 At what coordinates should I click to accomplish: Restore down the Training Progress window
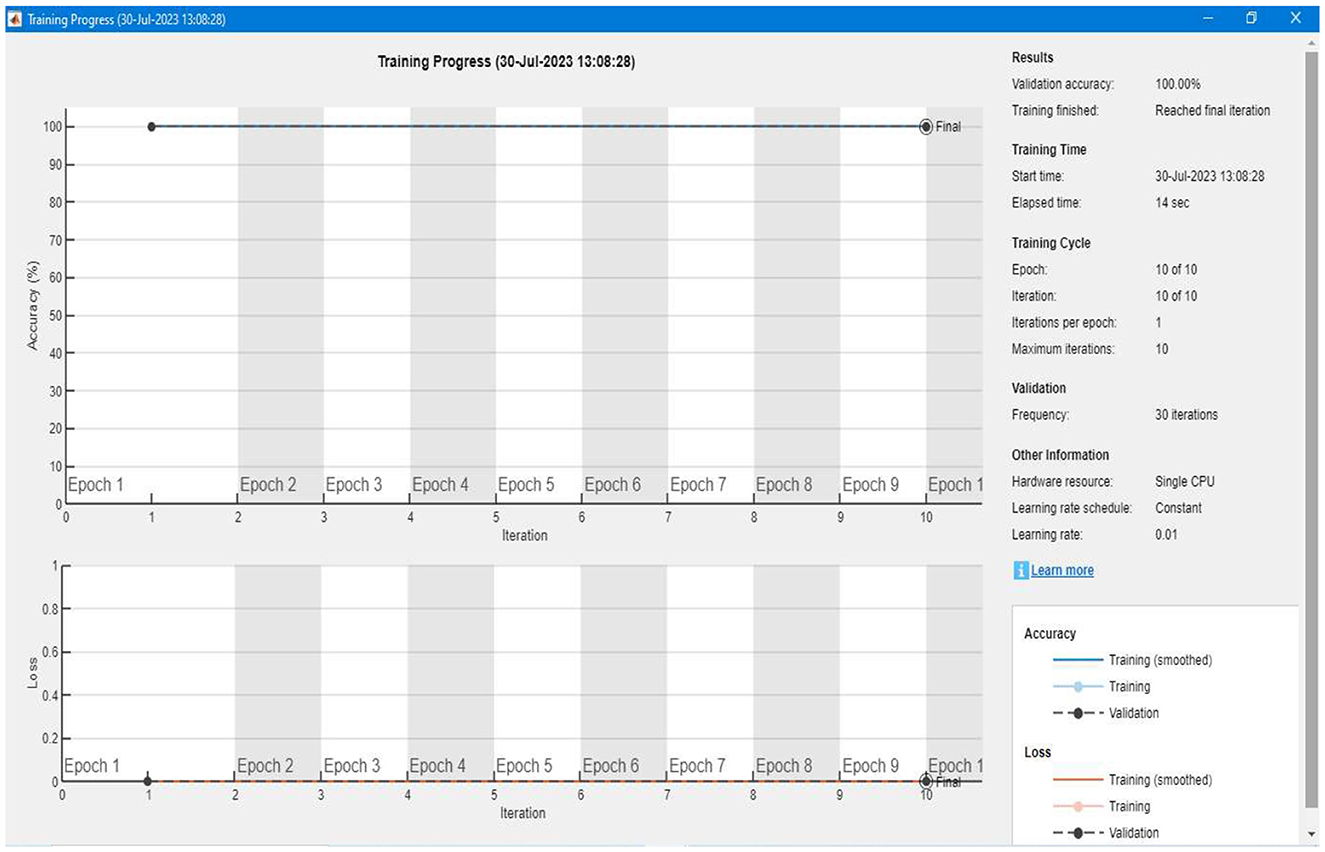1251,18
